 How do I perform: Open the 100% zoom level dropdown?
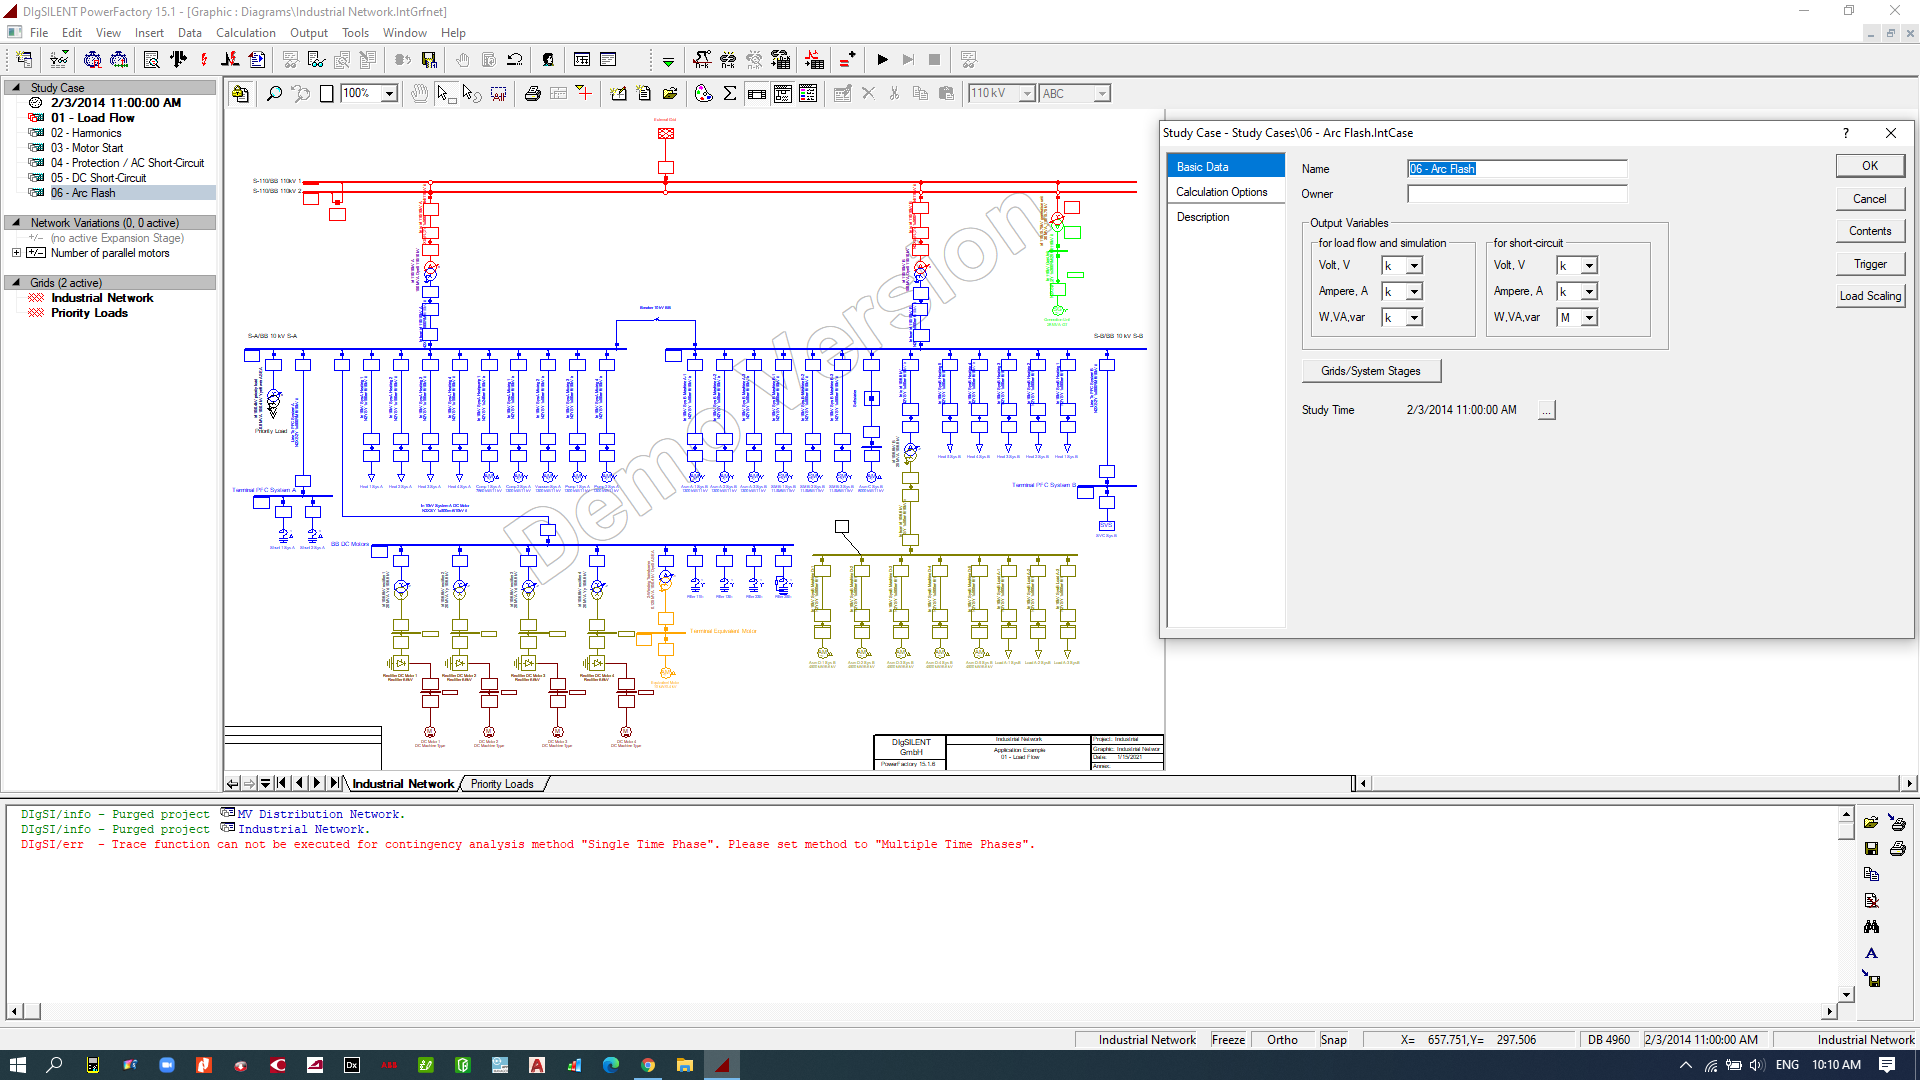[x=390, y=94]
